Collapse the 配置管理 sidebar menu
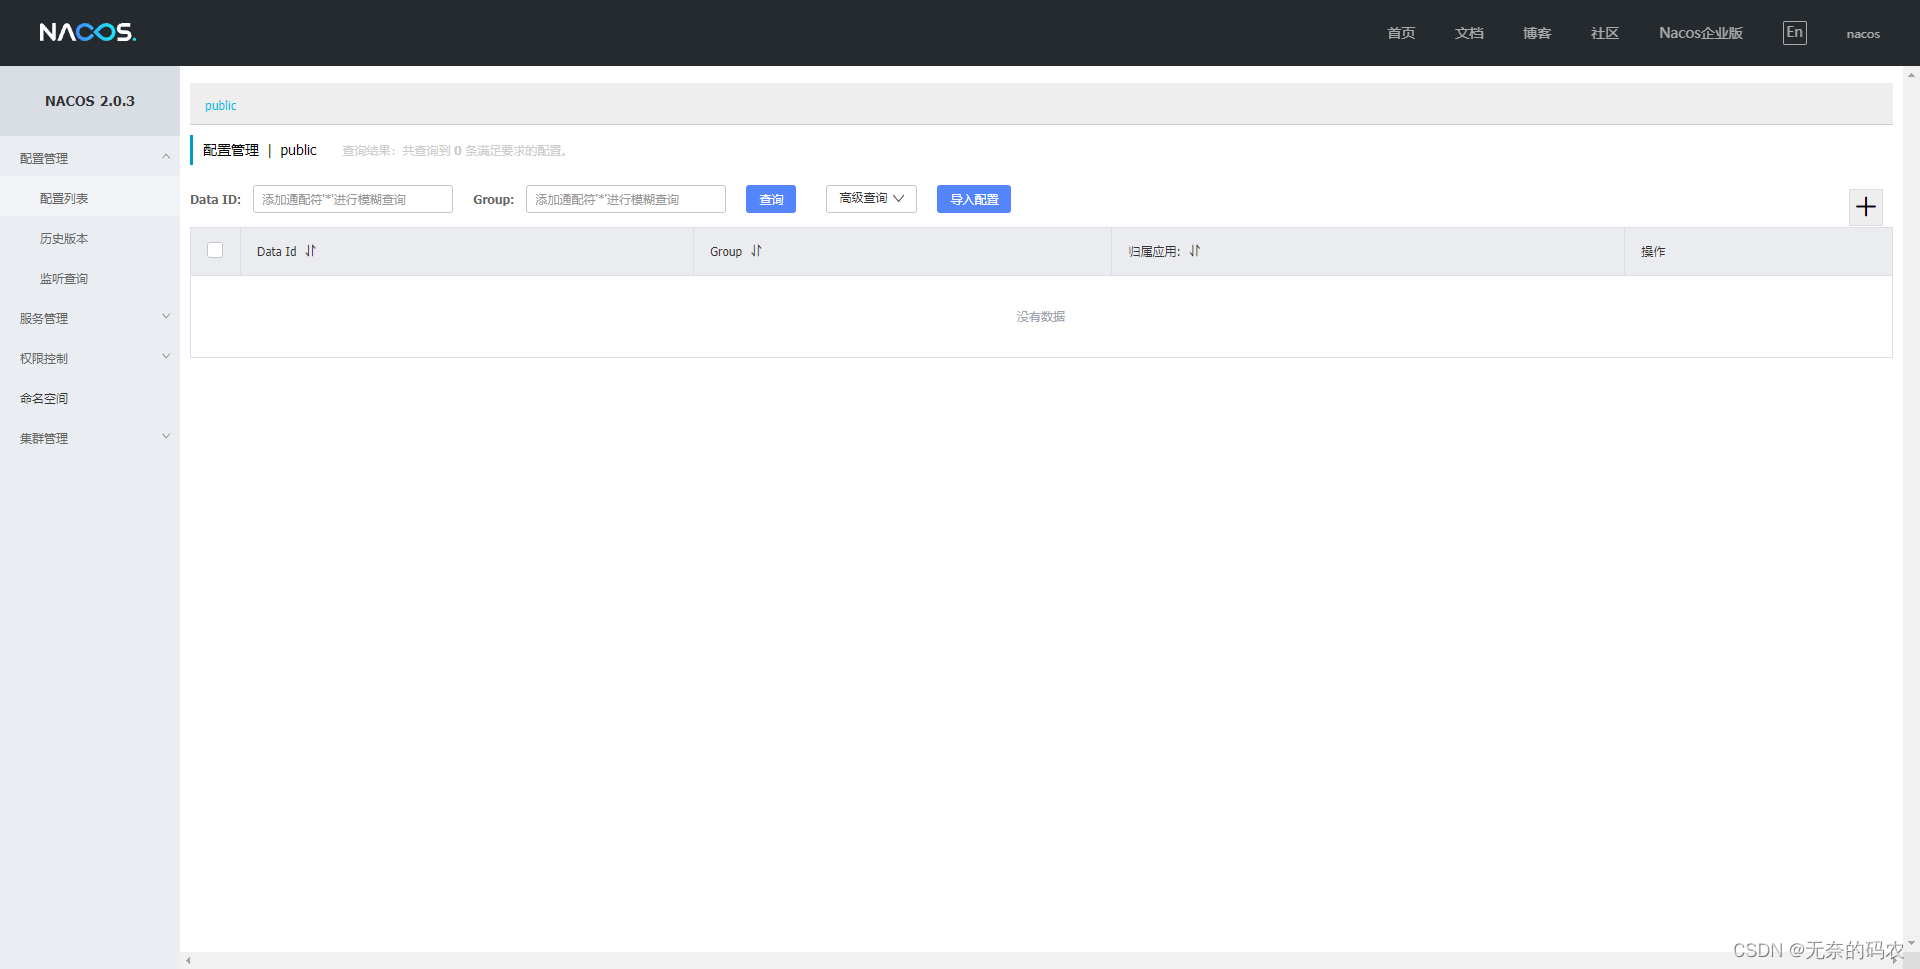 [90, 158]
